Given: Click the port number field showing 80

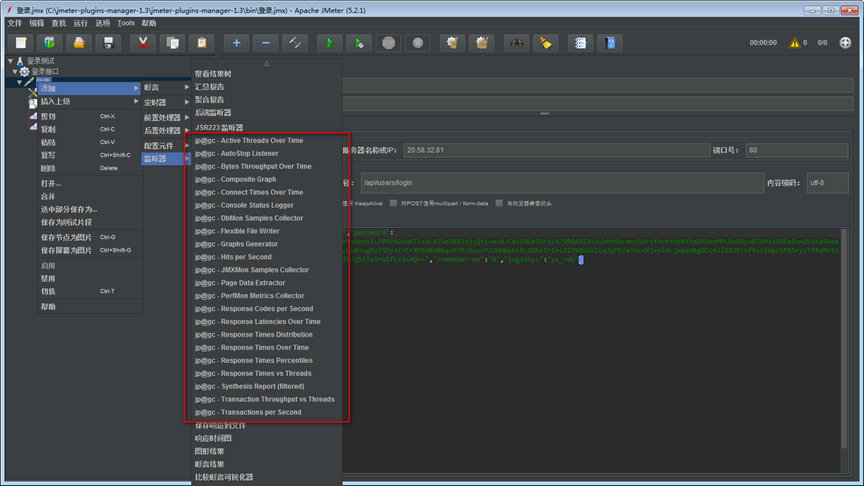Looking at the screenshot, I should point(796,150).
